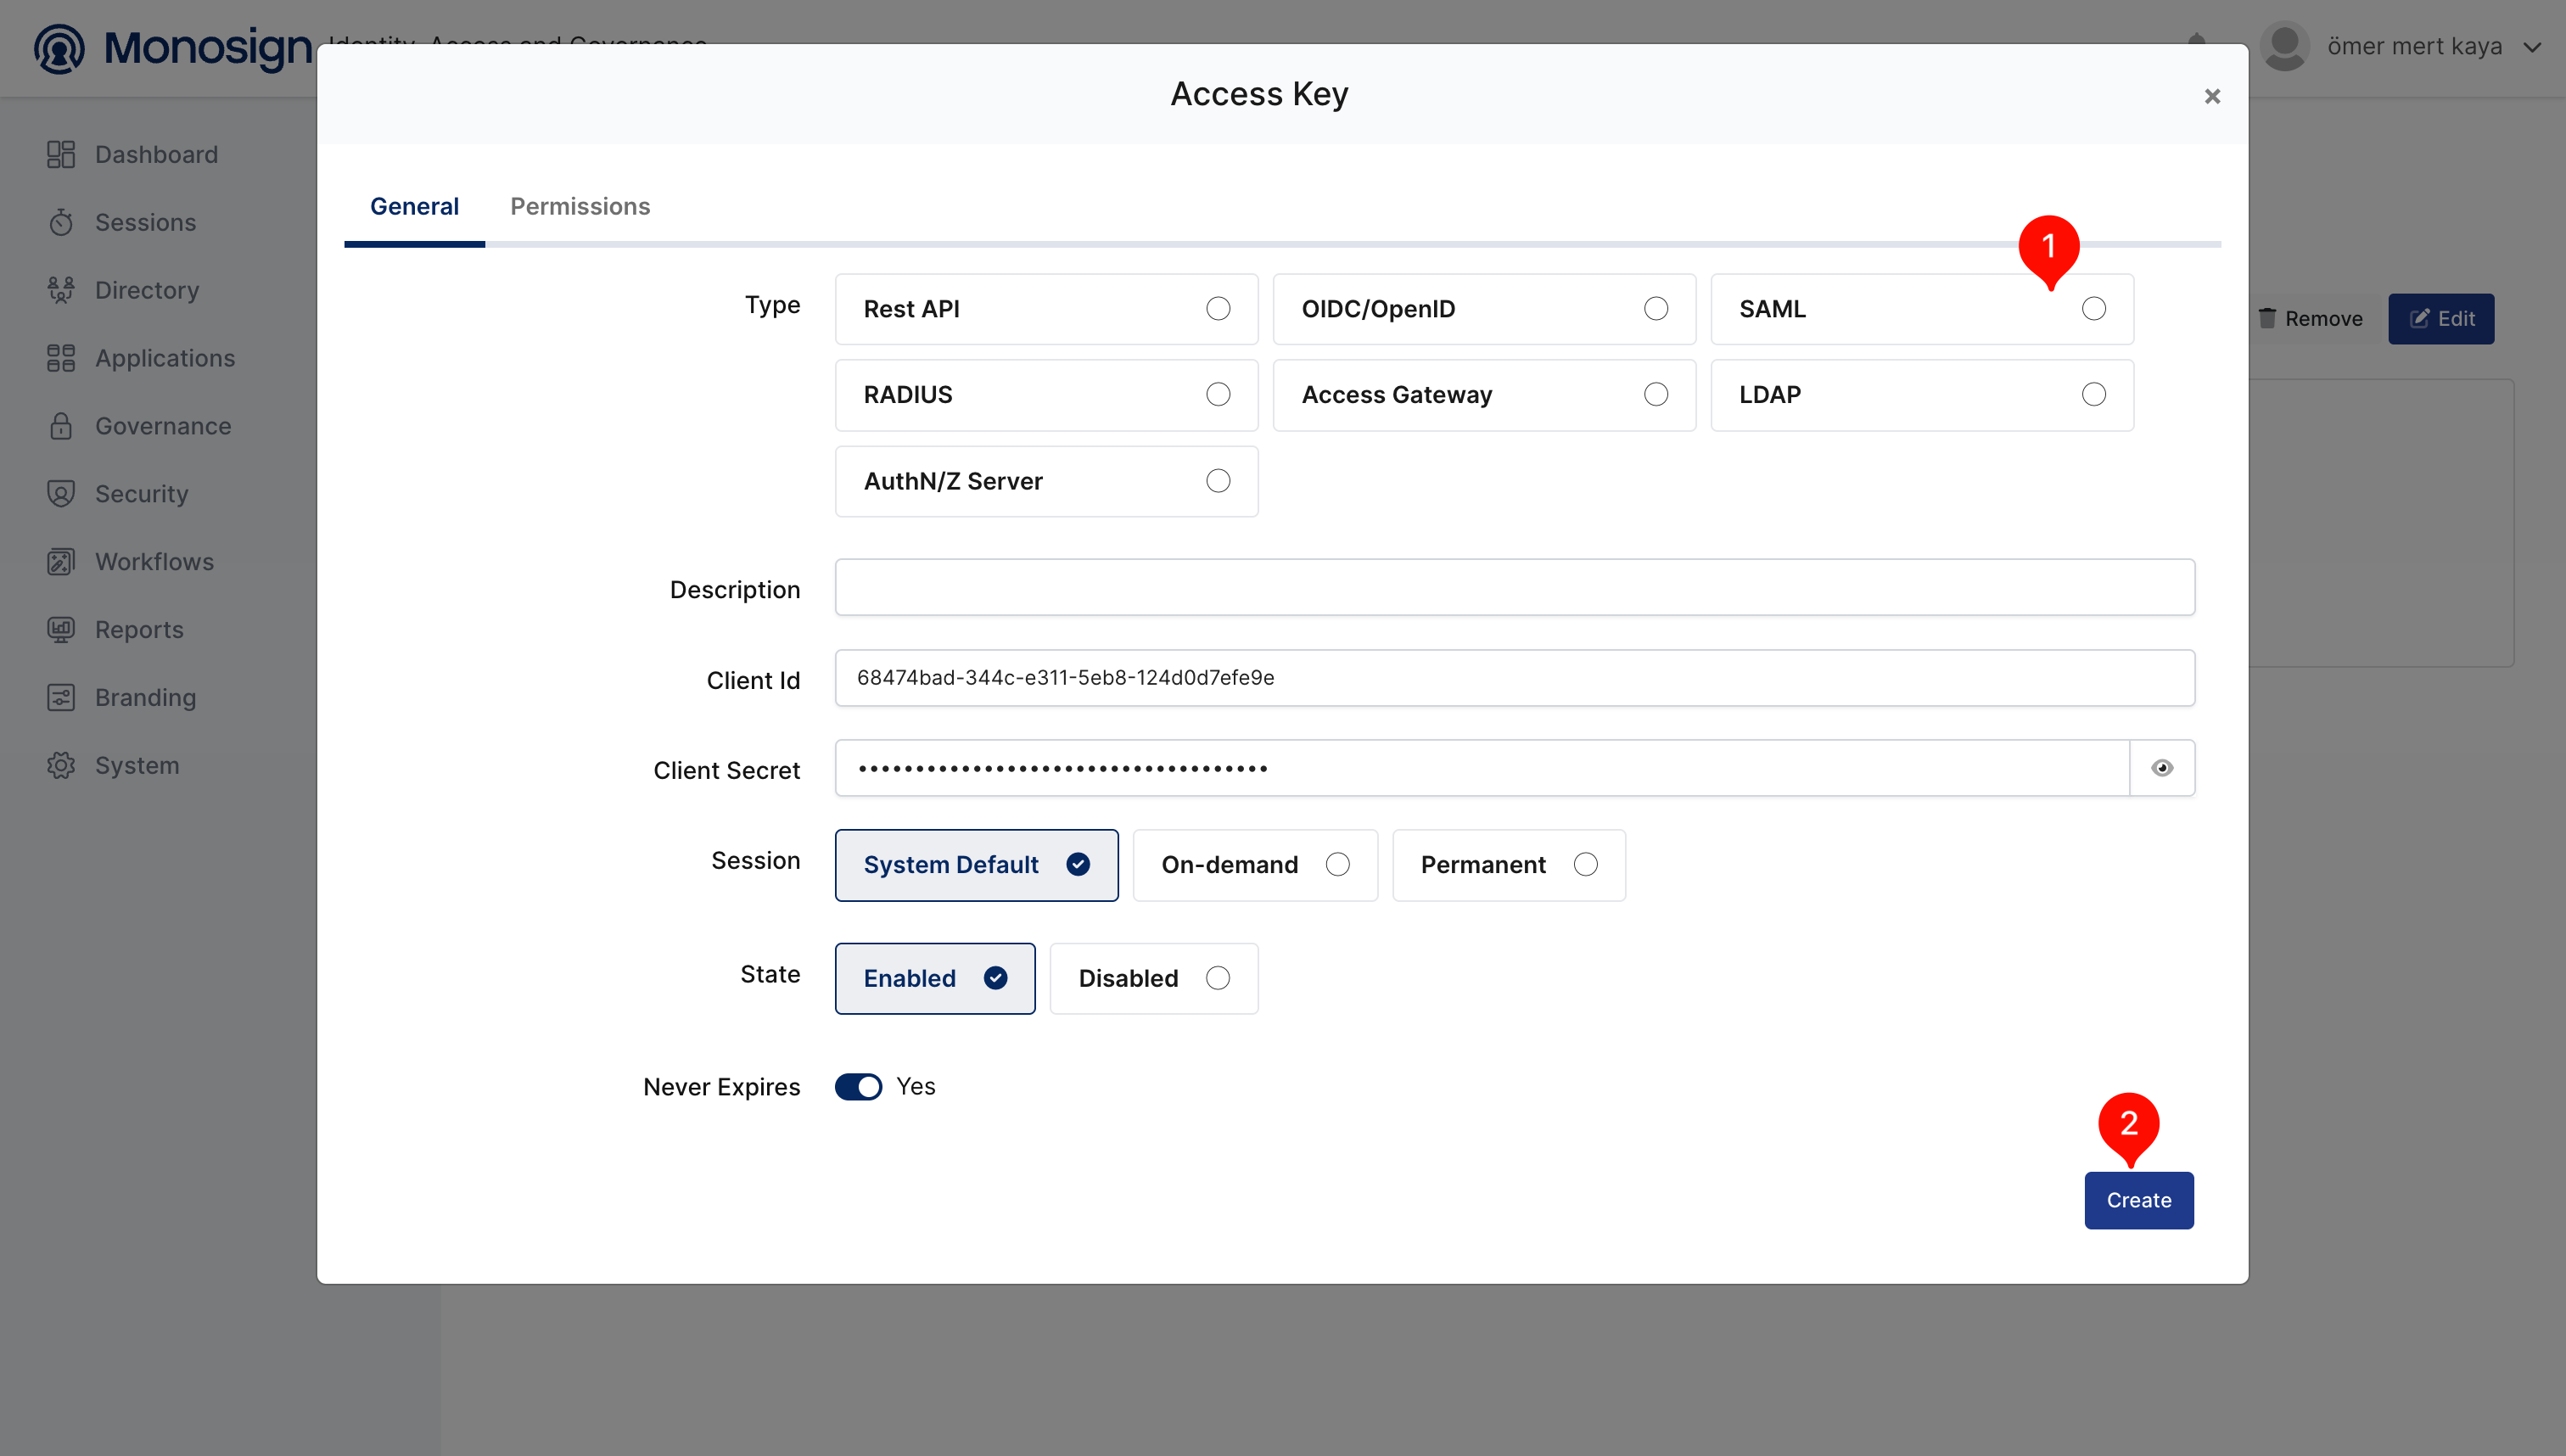
Task: Close the Access Key dialog
Action: (2212, 96)
